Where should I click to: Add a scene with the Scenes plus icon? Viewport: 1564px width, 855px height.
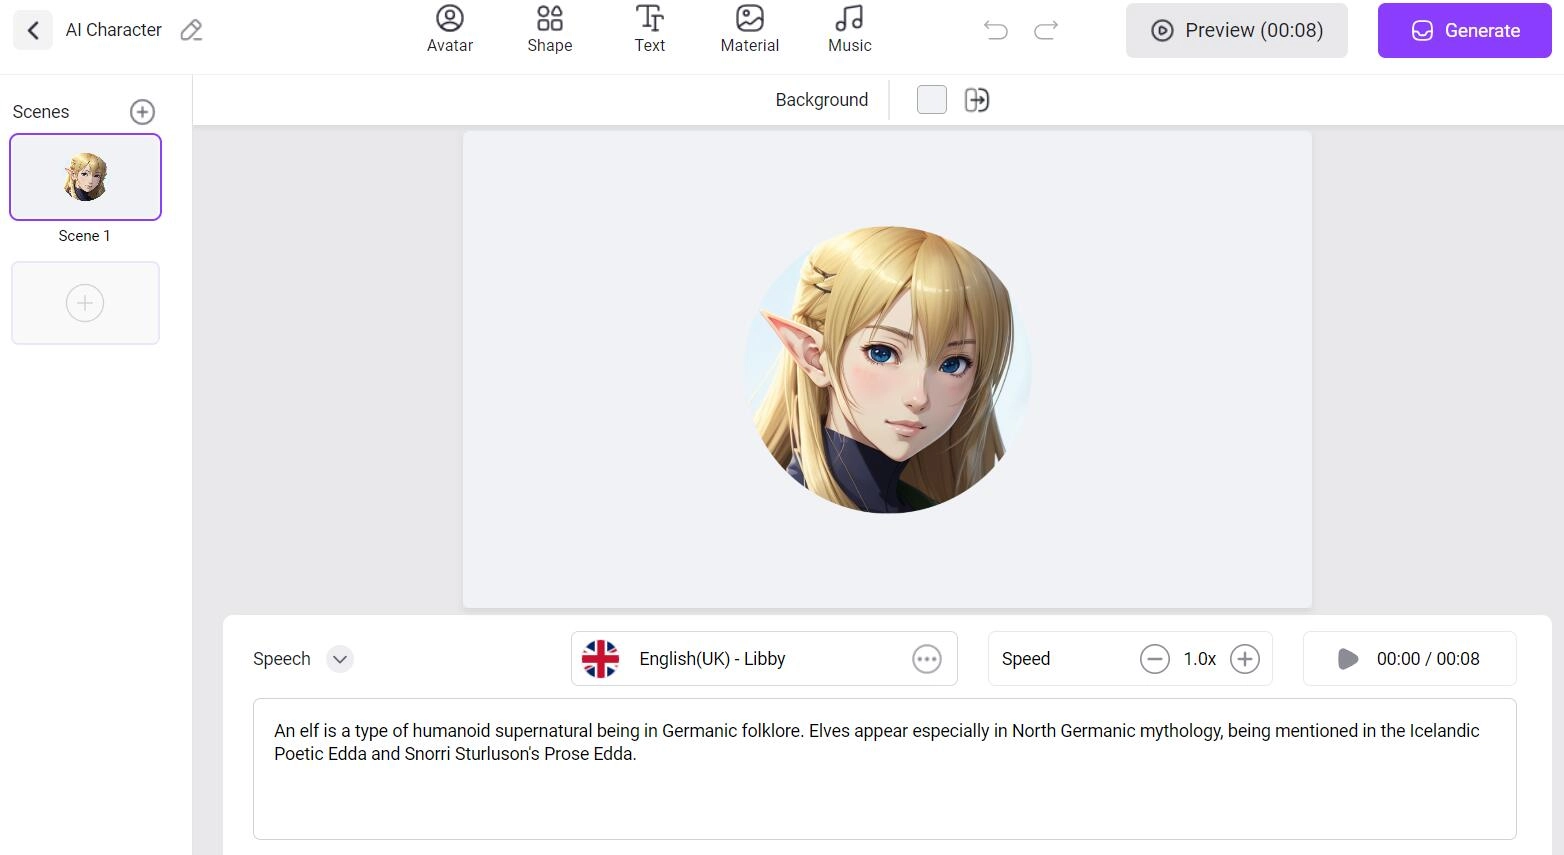[x=142, y=112]
